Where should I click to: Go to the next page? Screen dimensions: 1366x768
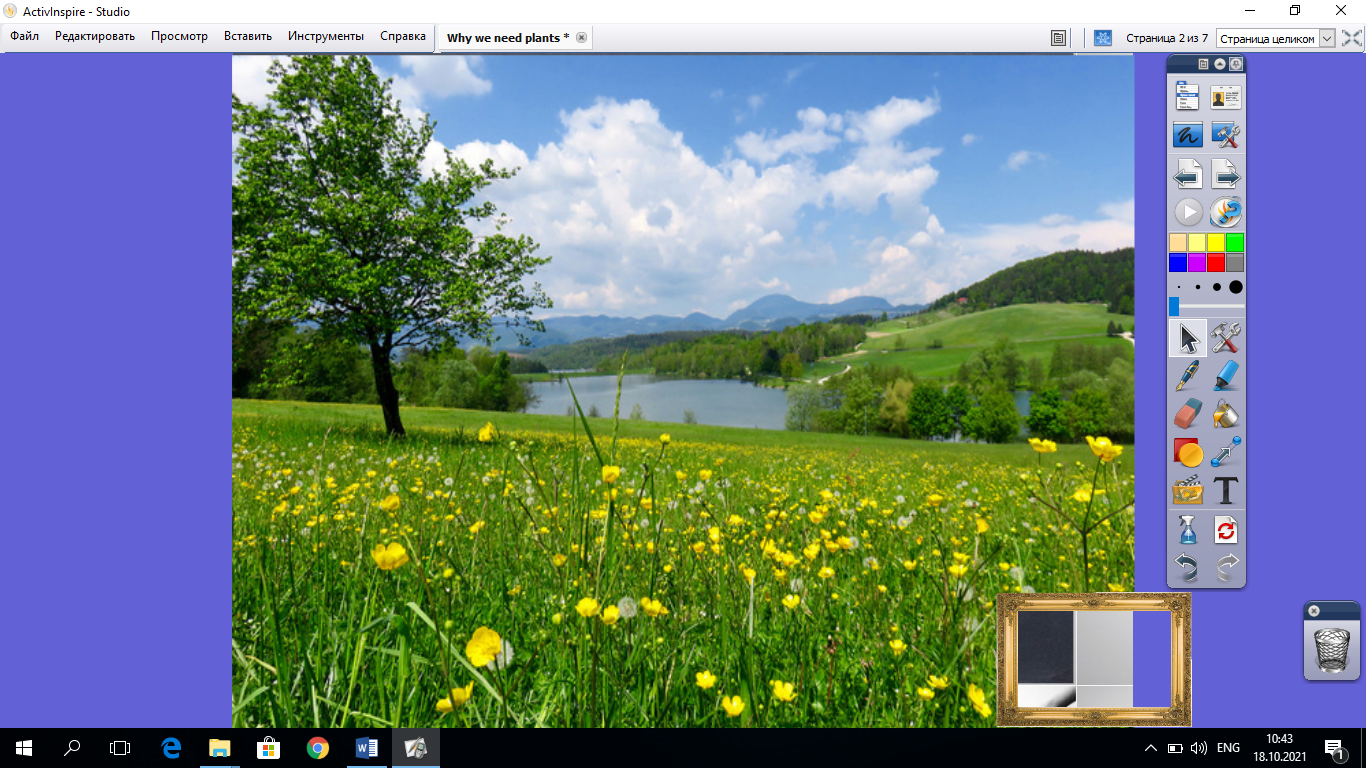[1226, 176]
